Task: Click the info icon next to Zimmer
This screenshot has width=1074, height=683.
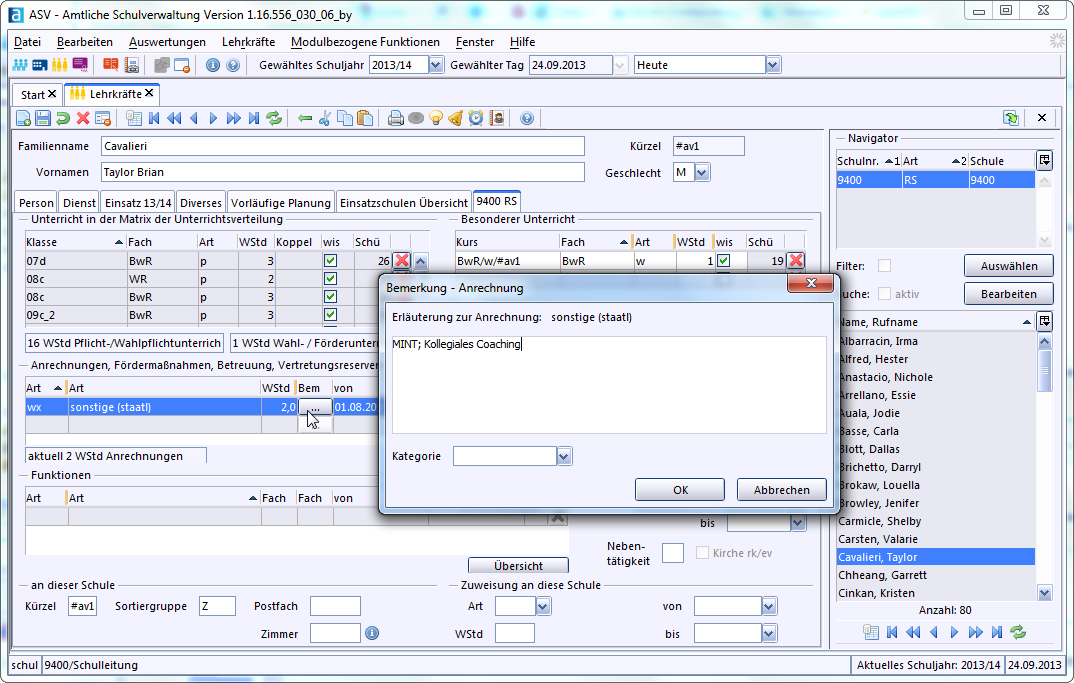Action: pos(372,633)
